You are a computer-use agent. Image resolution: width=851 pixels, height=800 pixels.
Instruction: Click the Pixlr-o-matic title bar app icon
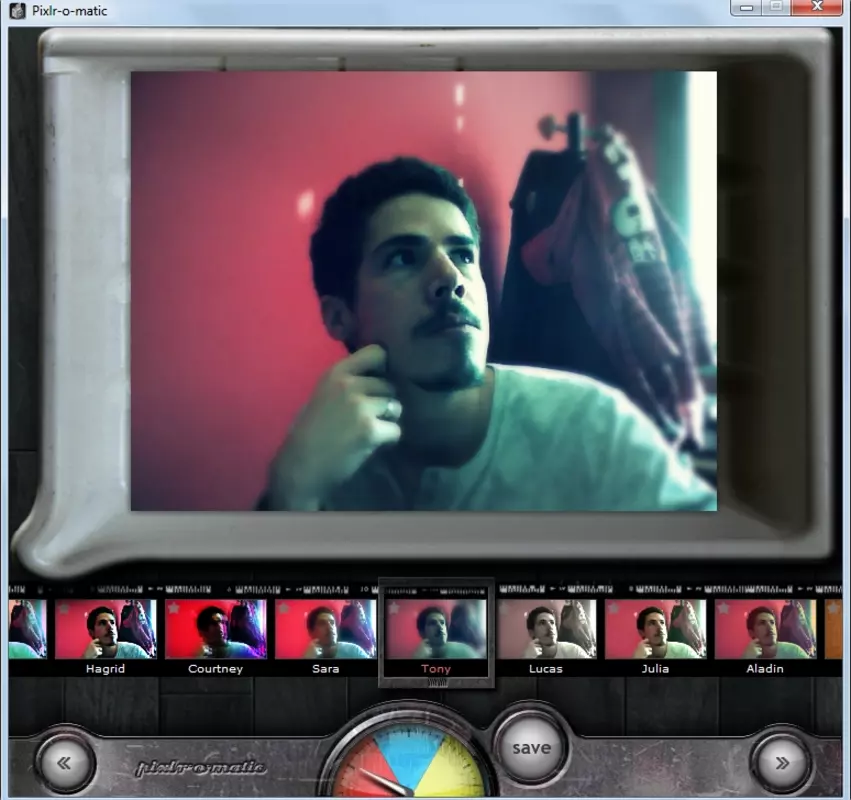coord(17,10)
